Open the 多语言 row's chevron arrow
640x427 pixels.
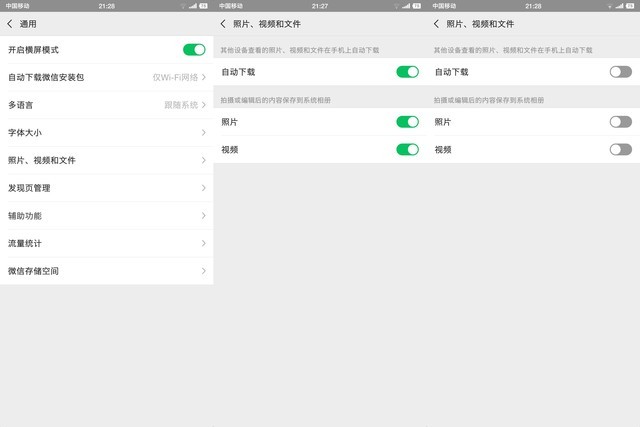pyautogui.click(x=204, y=105)
